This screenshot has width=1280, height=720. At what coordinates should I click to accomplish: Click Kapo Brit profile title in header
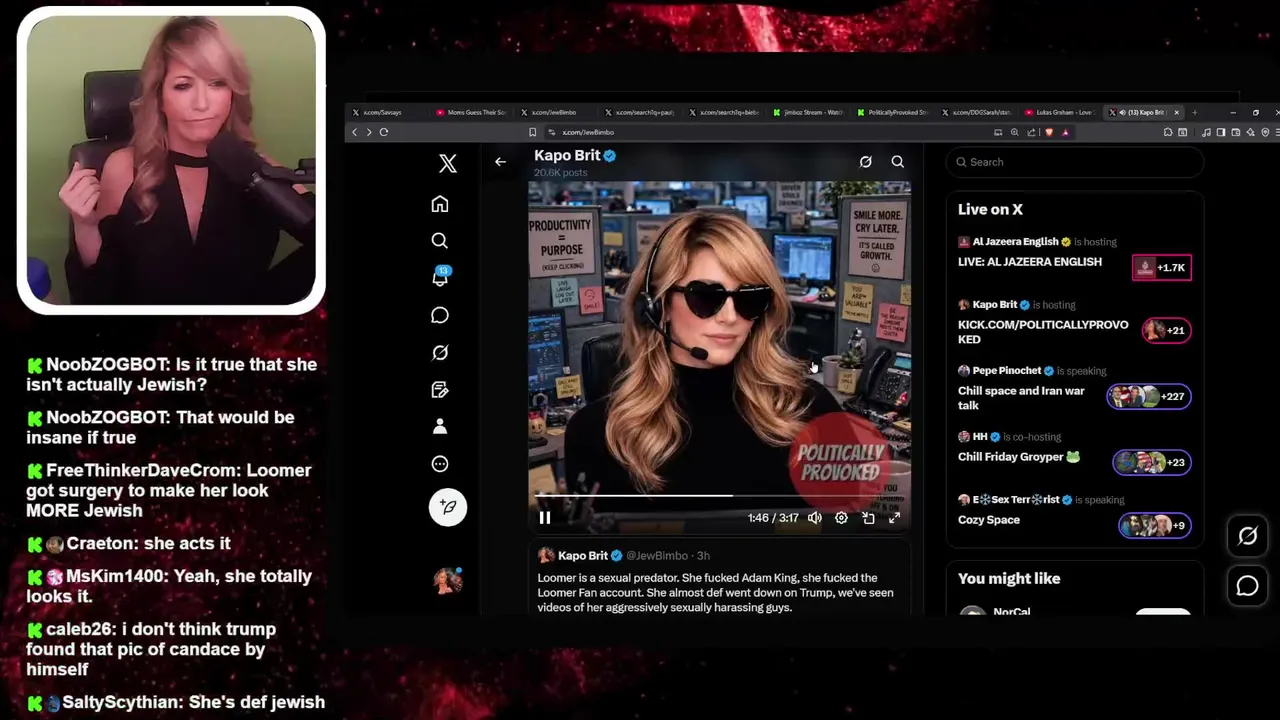[567, 155]
